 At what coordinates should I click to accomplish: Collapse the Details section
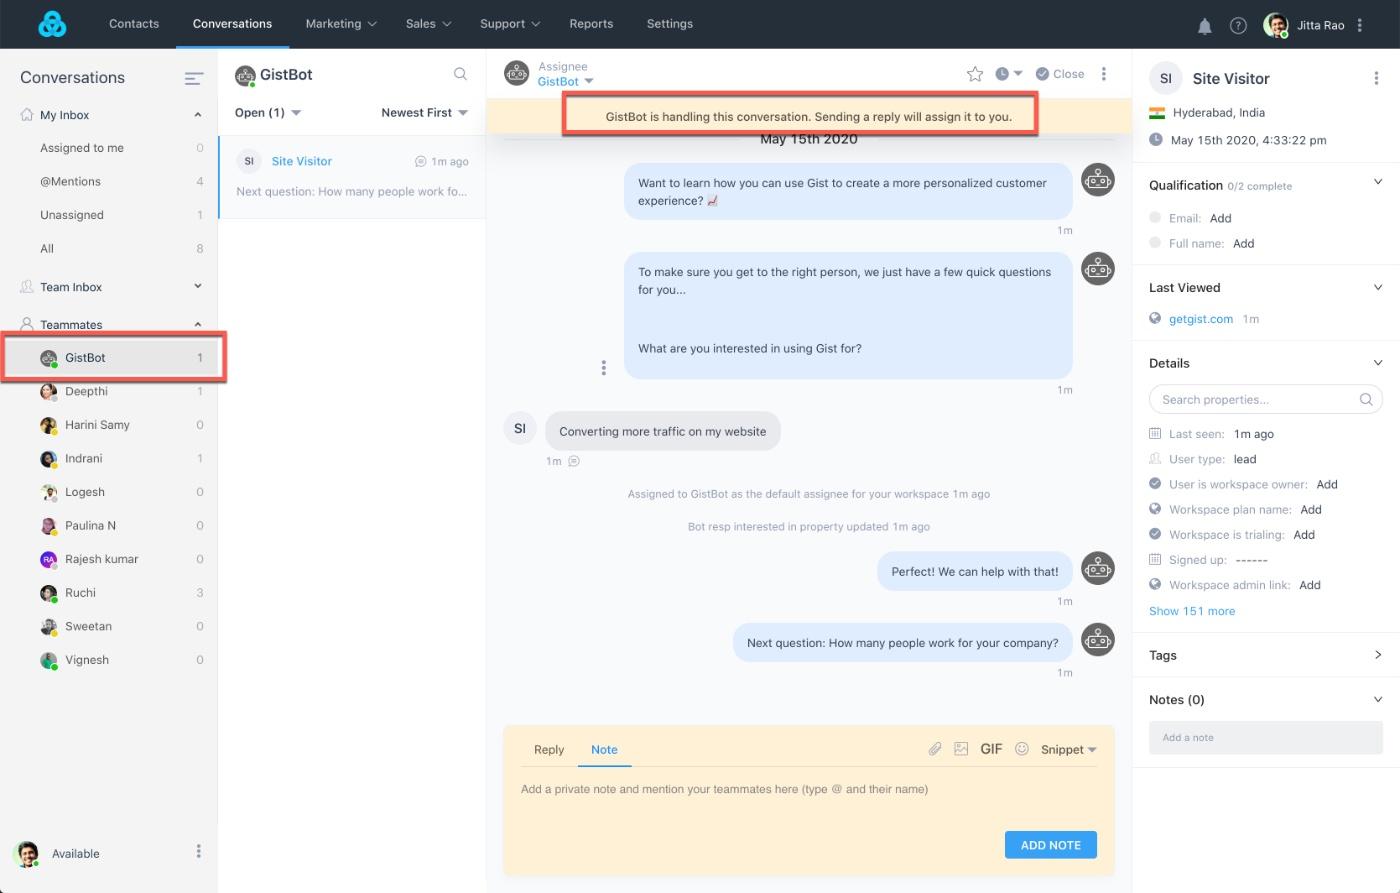coord(1377,363)
